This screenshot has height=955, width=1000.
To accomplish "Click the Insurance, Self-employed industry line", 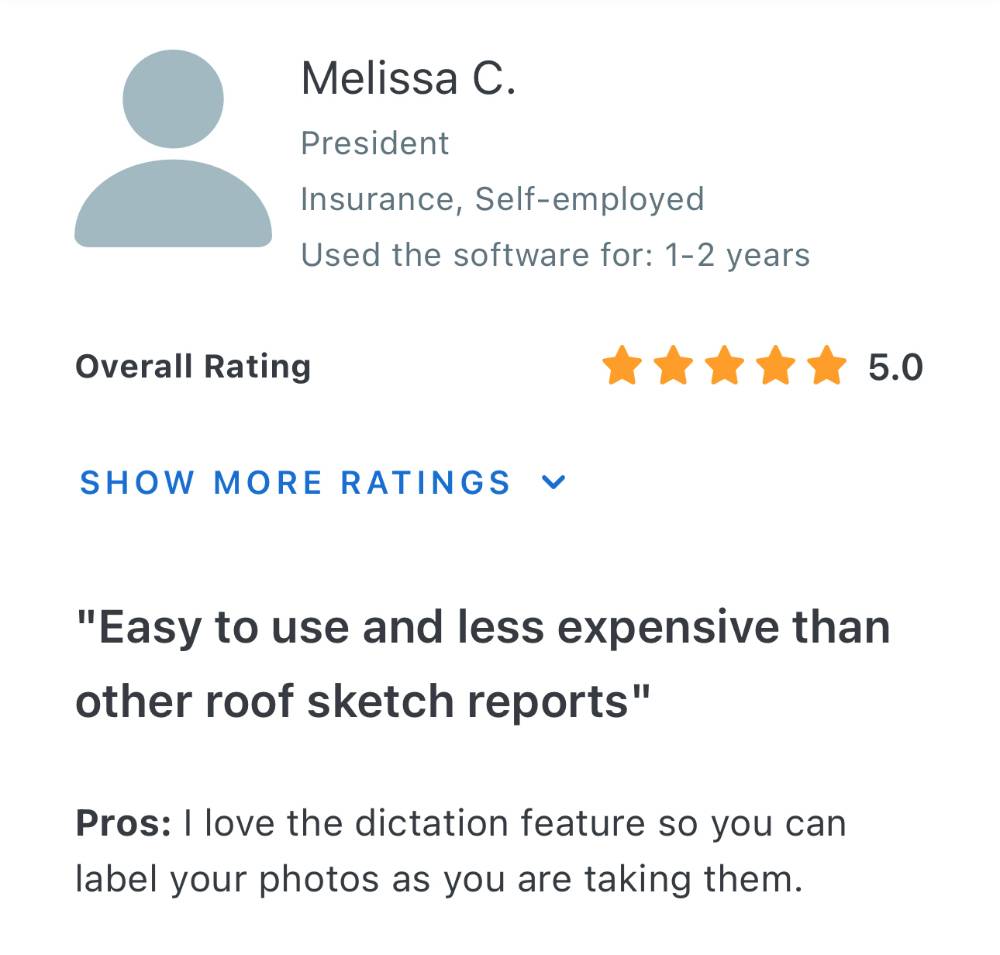I will tap(503, 199).
